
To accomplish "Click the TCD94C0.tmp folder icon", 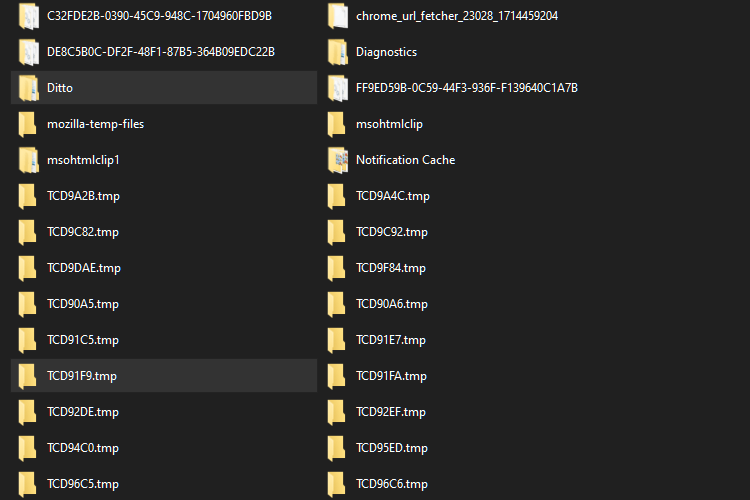I will [x=27, y=448].
